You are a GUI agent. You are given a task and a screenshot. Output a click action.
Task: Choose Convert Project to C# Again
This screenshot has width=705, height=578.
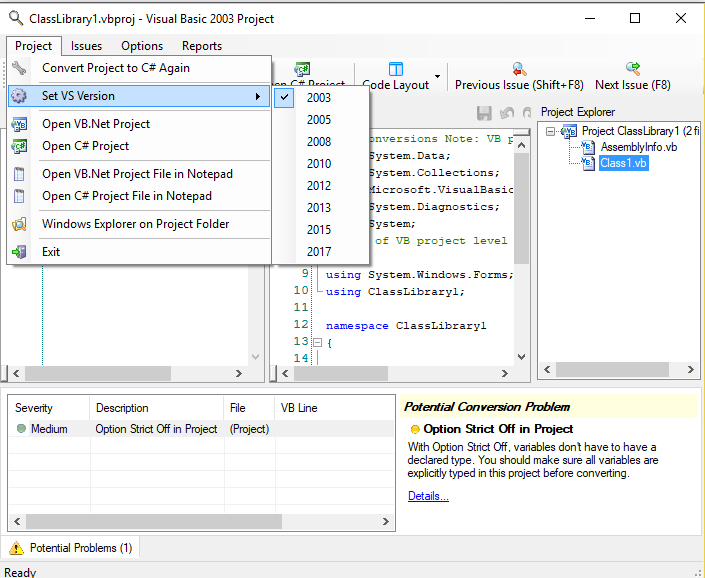139,68
